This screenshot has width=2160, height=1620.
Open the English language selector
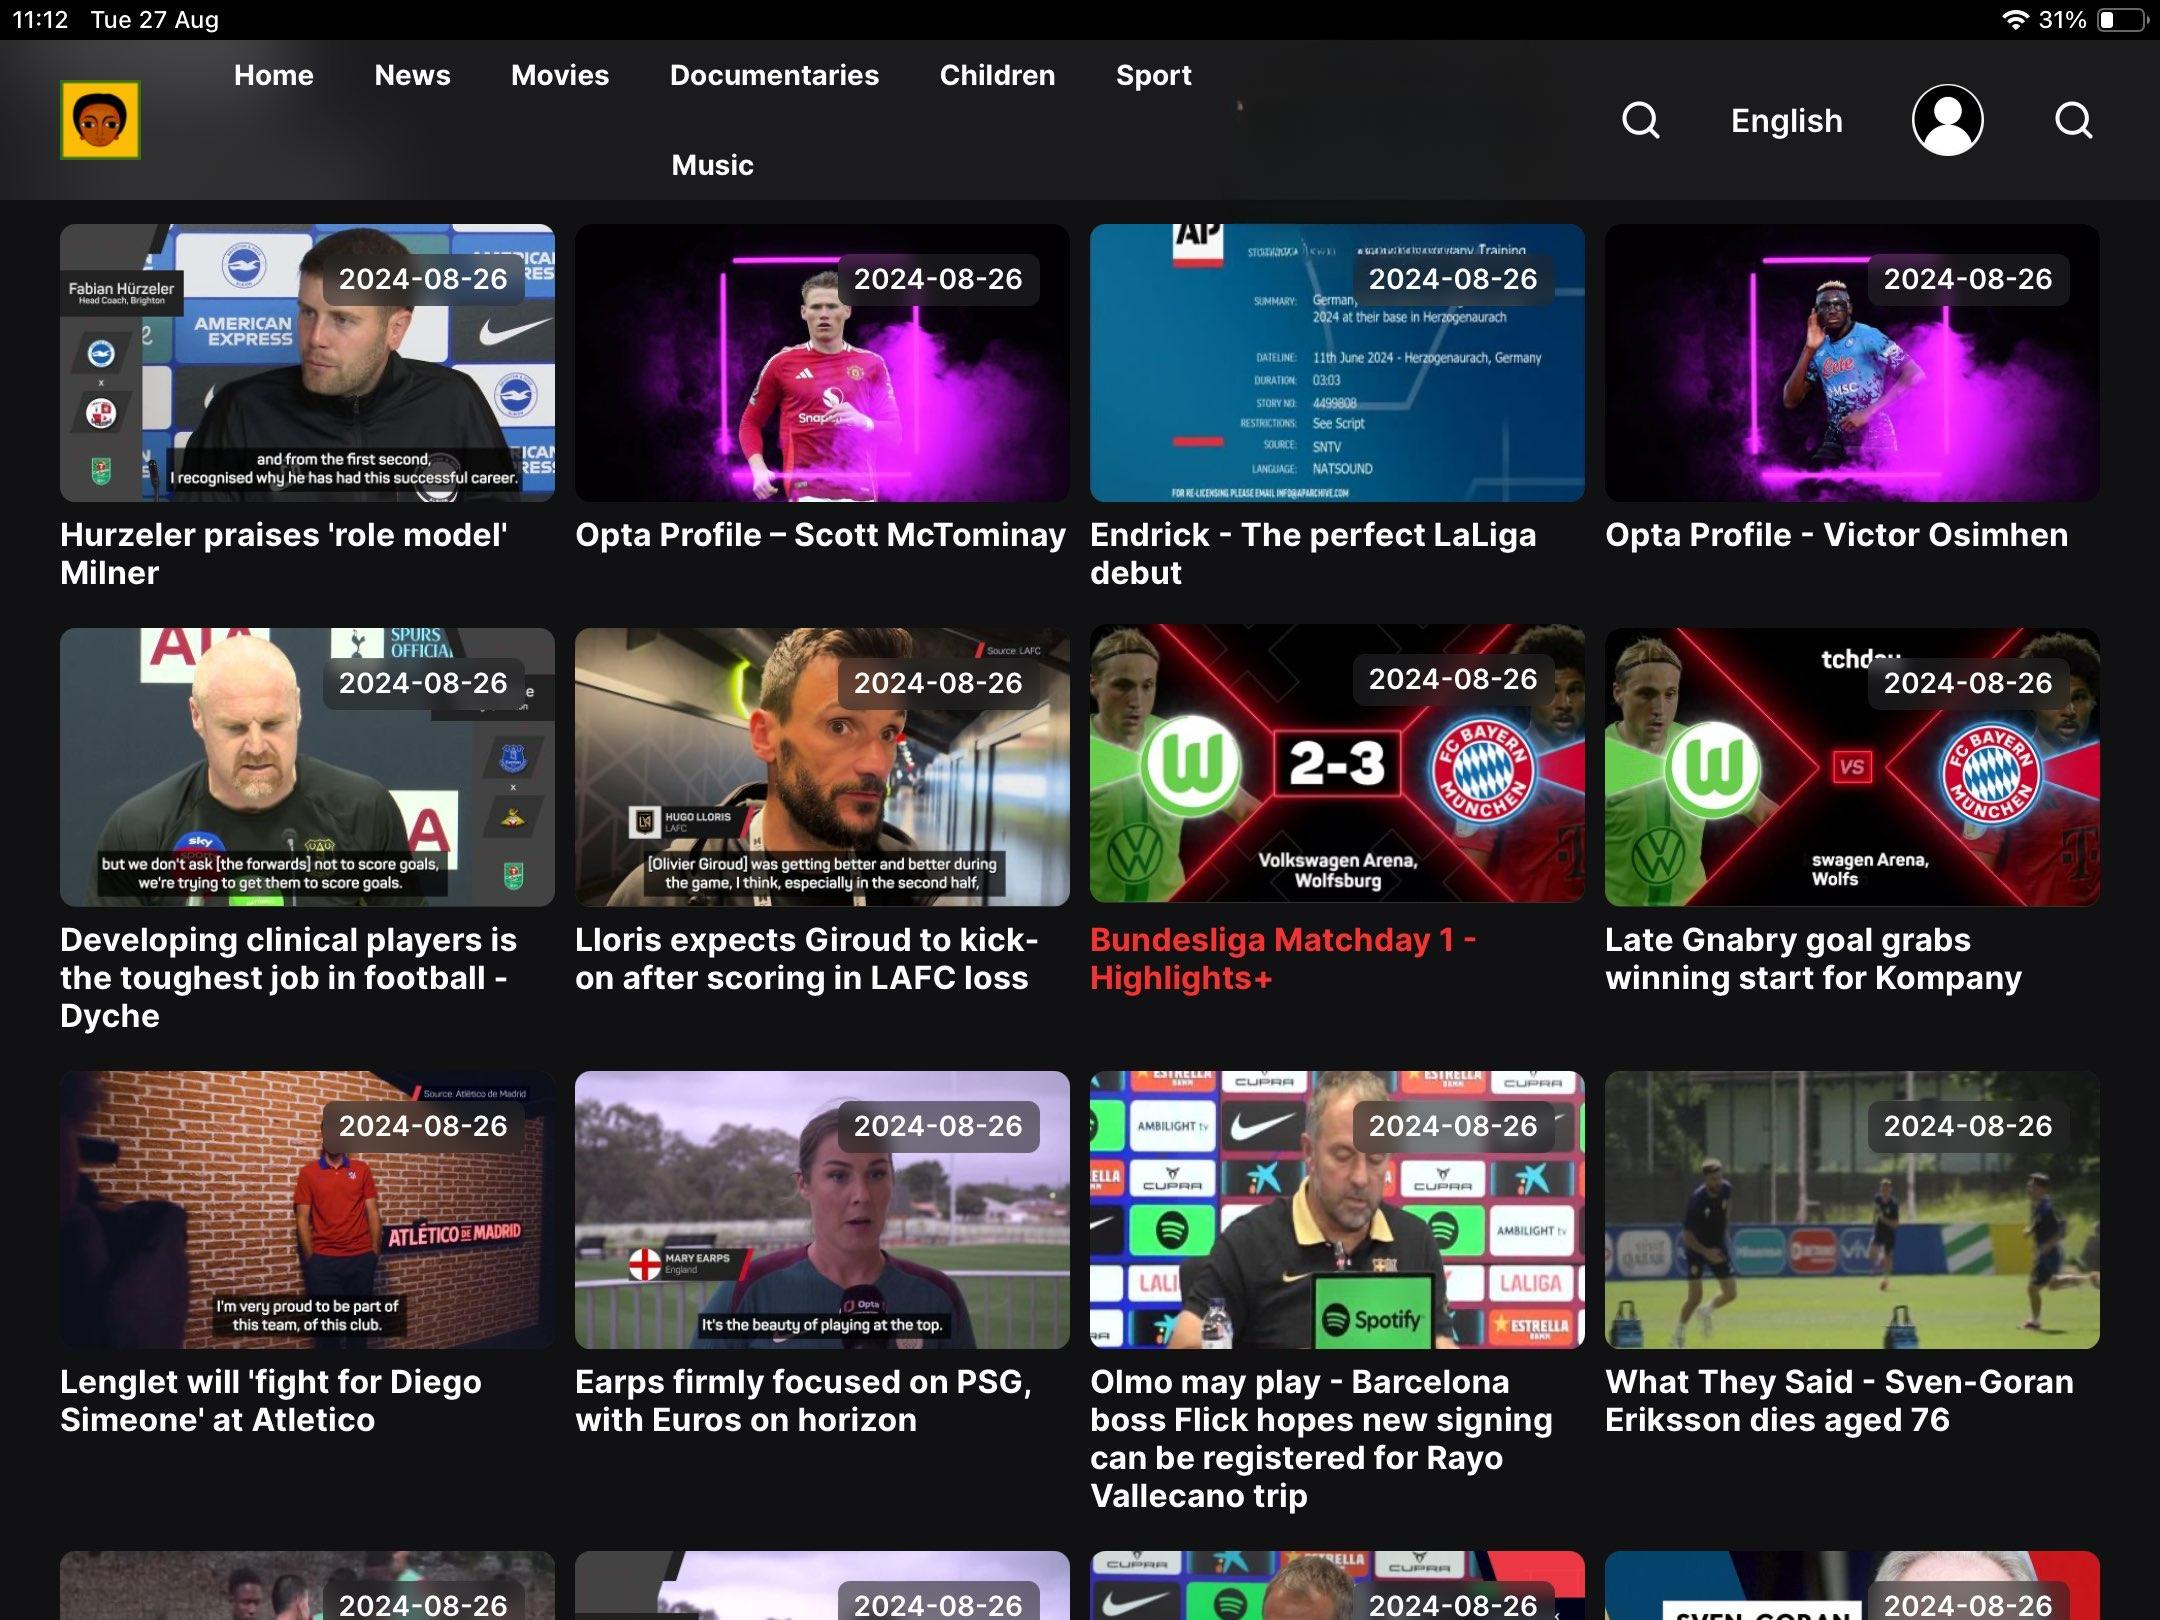tap(1786, 121)
